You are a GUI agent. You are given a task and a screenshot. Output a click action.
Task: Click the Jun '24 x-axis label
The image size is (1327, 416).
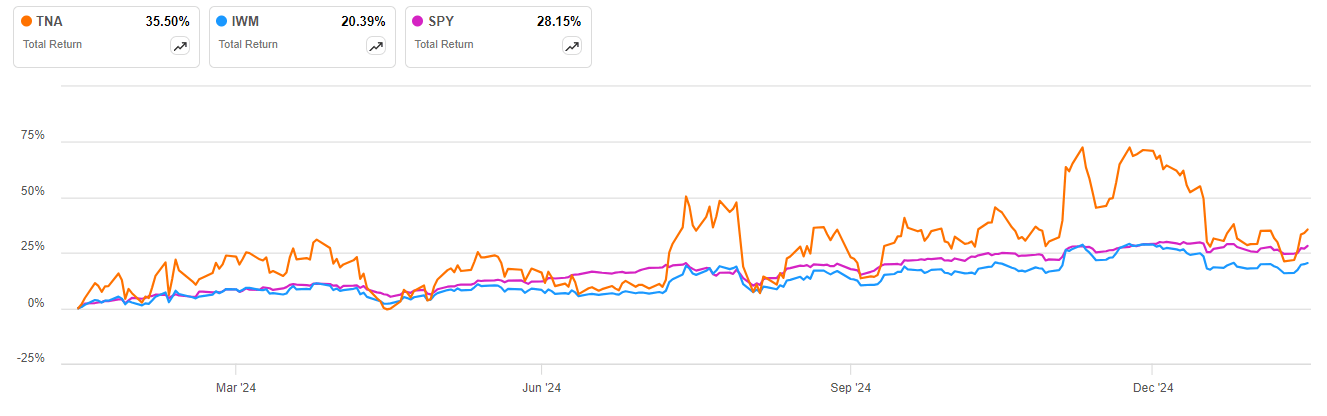(x=541, y=387)
